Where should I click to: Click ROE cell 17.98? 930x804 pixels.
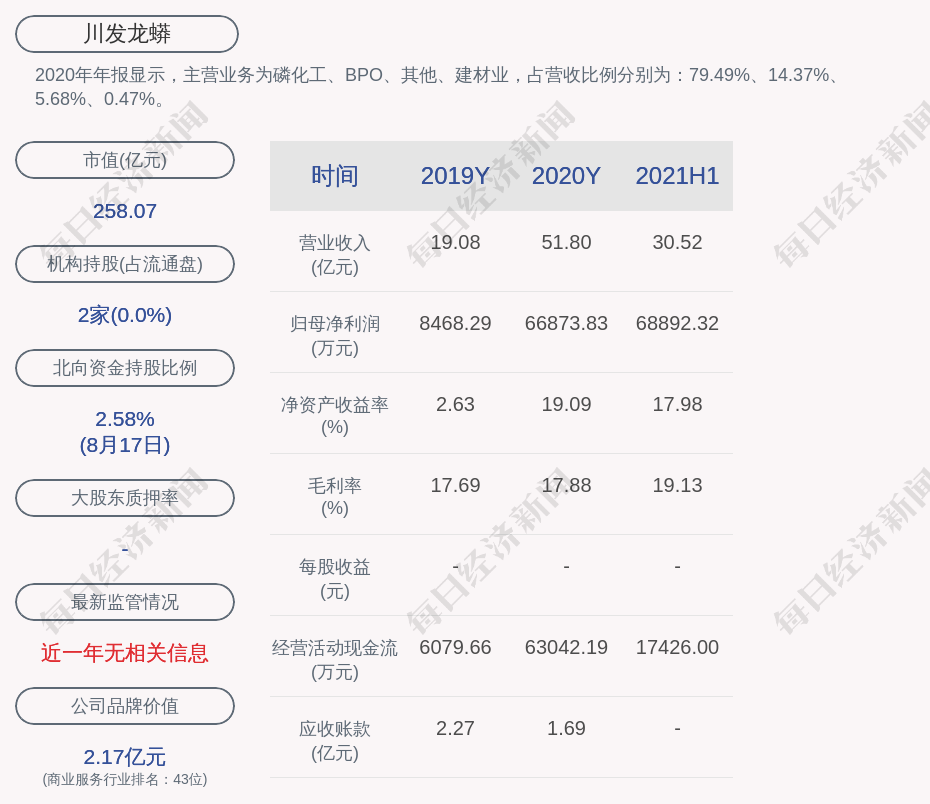[x=677, y=404]
